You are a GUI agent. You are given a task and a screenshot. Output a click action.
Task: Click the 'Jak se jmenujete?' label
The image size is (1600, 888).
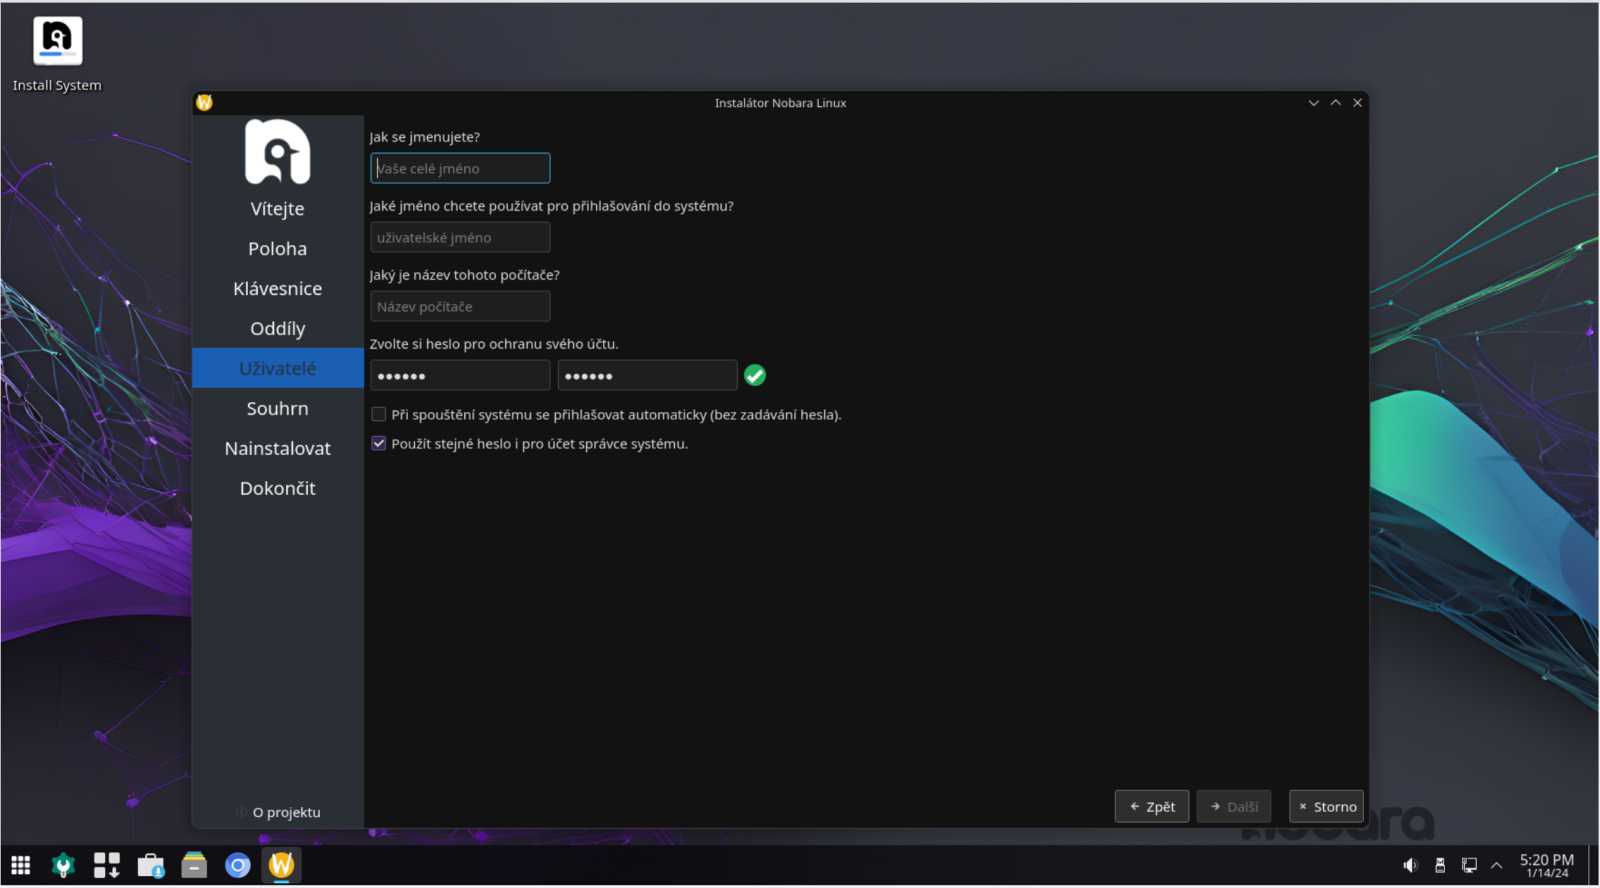tap(425, 137)
